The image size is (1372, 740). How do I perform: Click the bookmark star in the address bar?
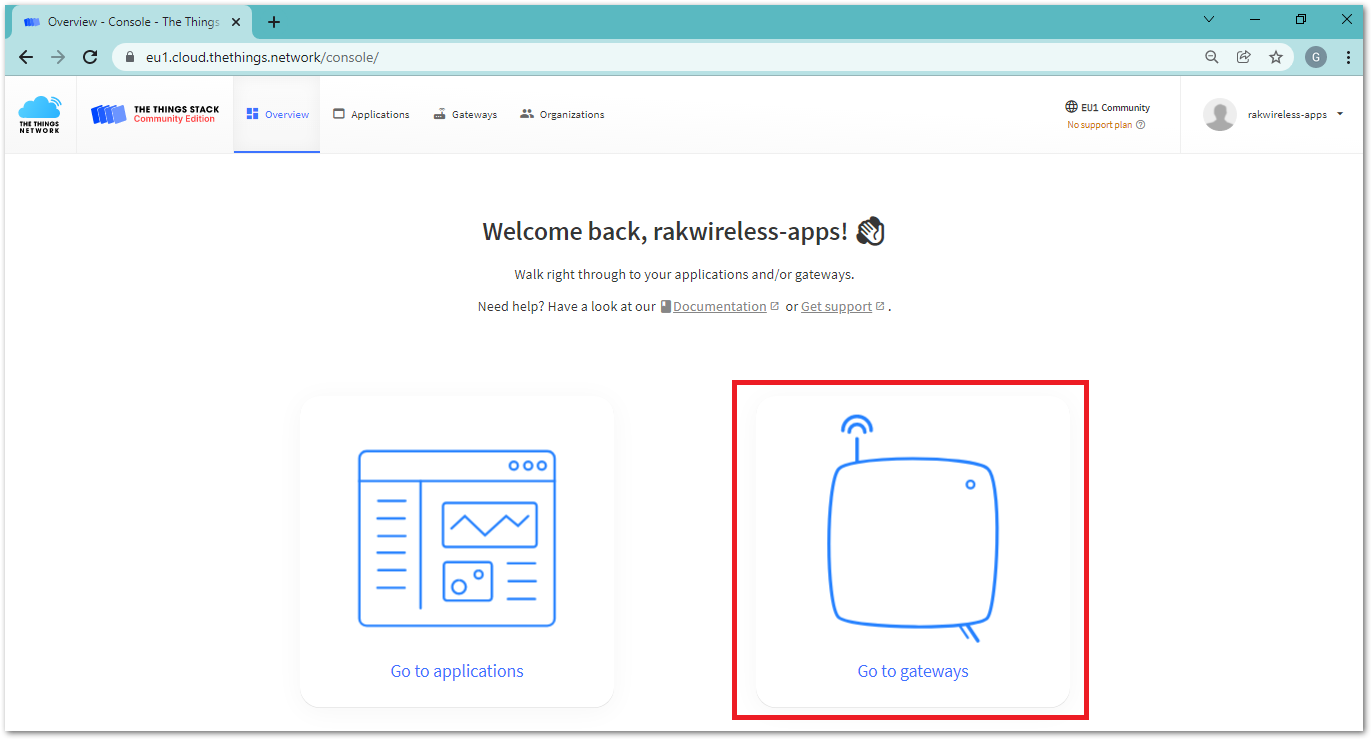pos(1276,57)
